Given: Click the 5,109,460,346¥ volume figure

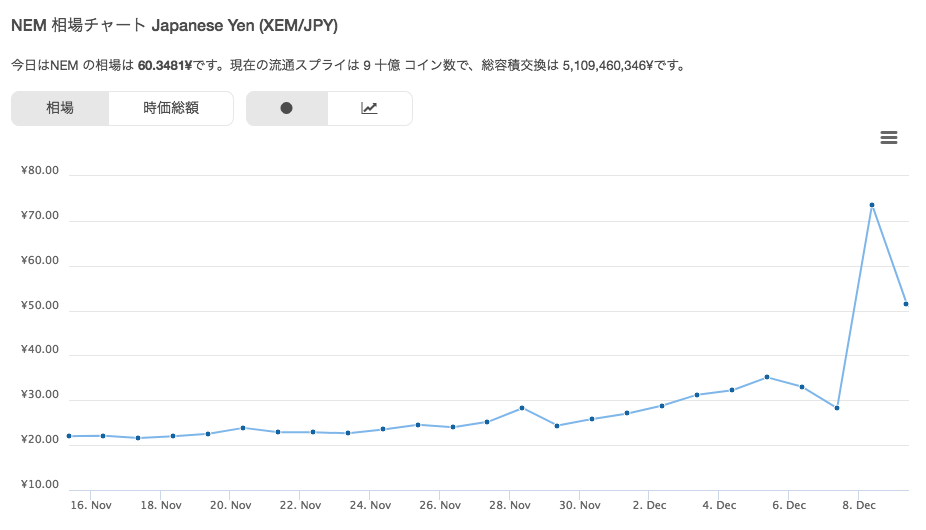Looking at the screenshot, I should coord(607,66).
